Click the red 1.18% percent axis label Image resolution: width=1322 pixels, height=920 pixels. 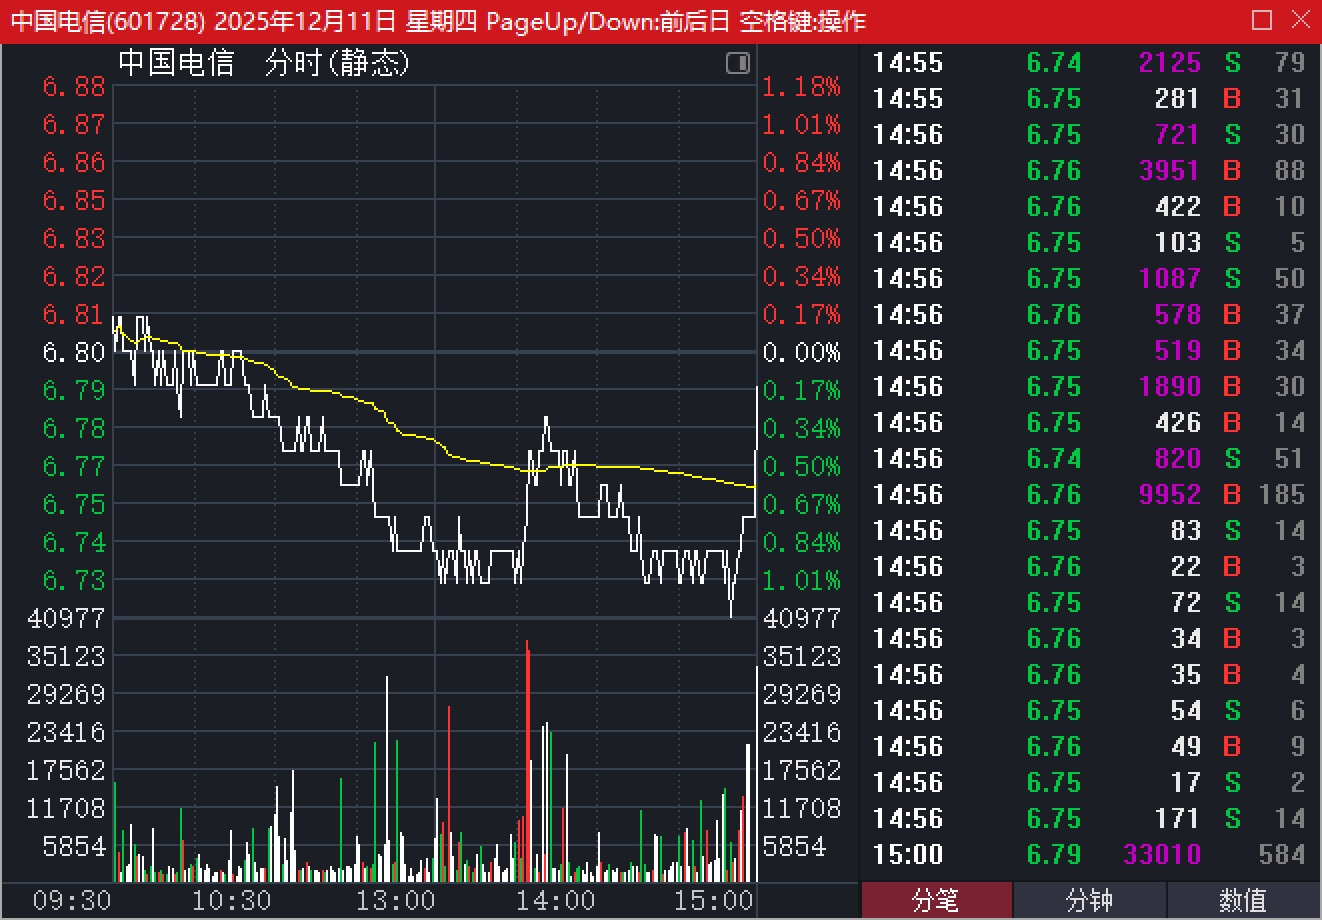(x=802, y=87)
